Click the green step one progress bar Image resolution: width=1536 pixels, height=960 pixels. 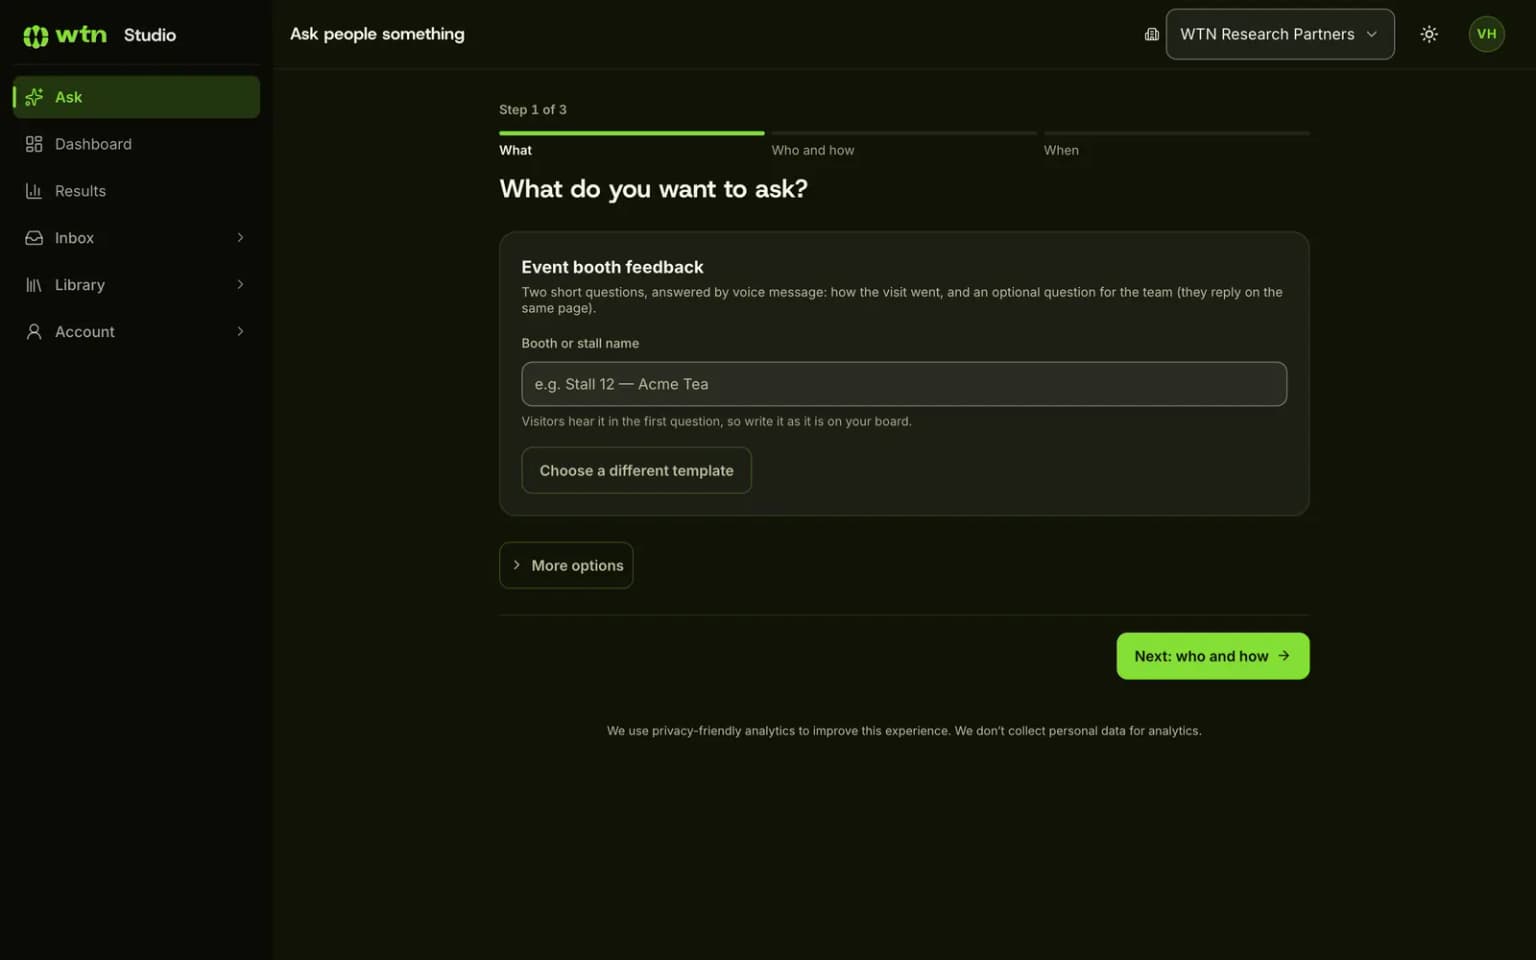[632, 133]
